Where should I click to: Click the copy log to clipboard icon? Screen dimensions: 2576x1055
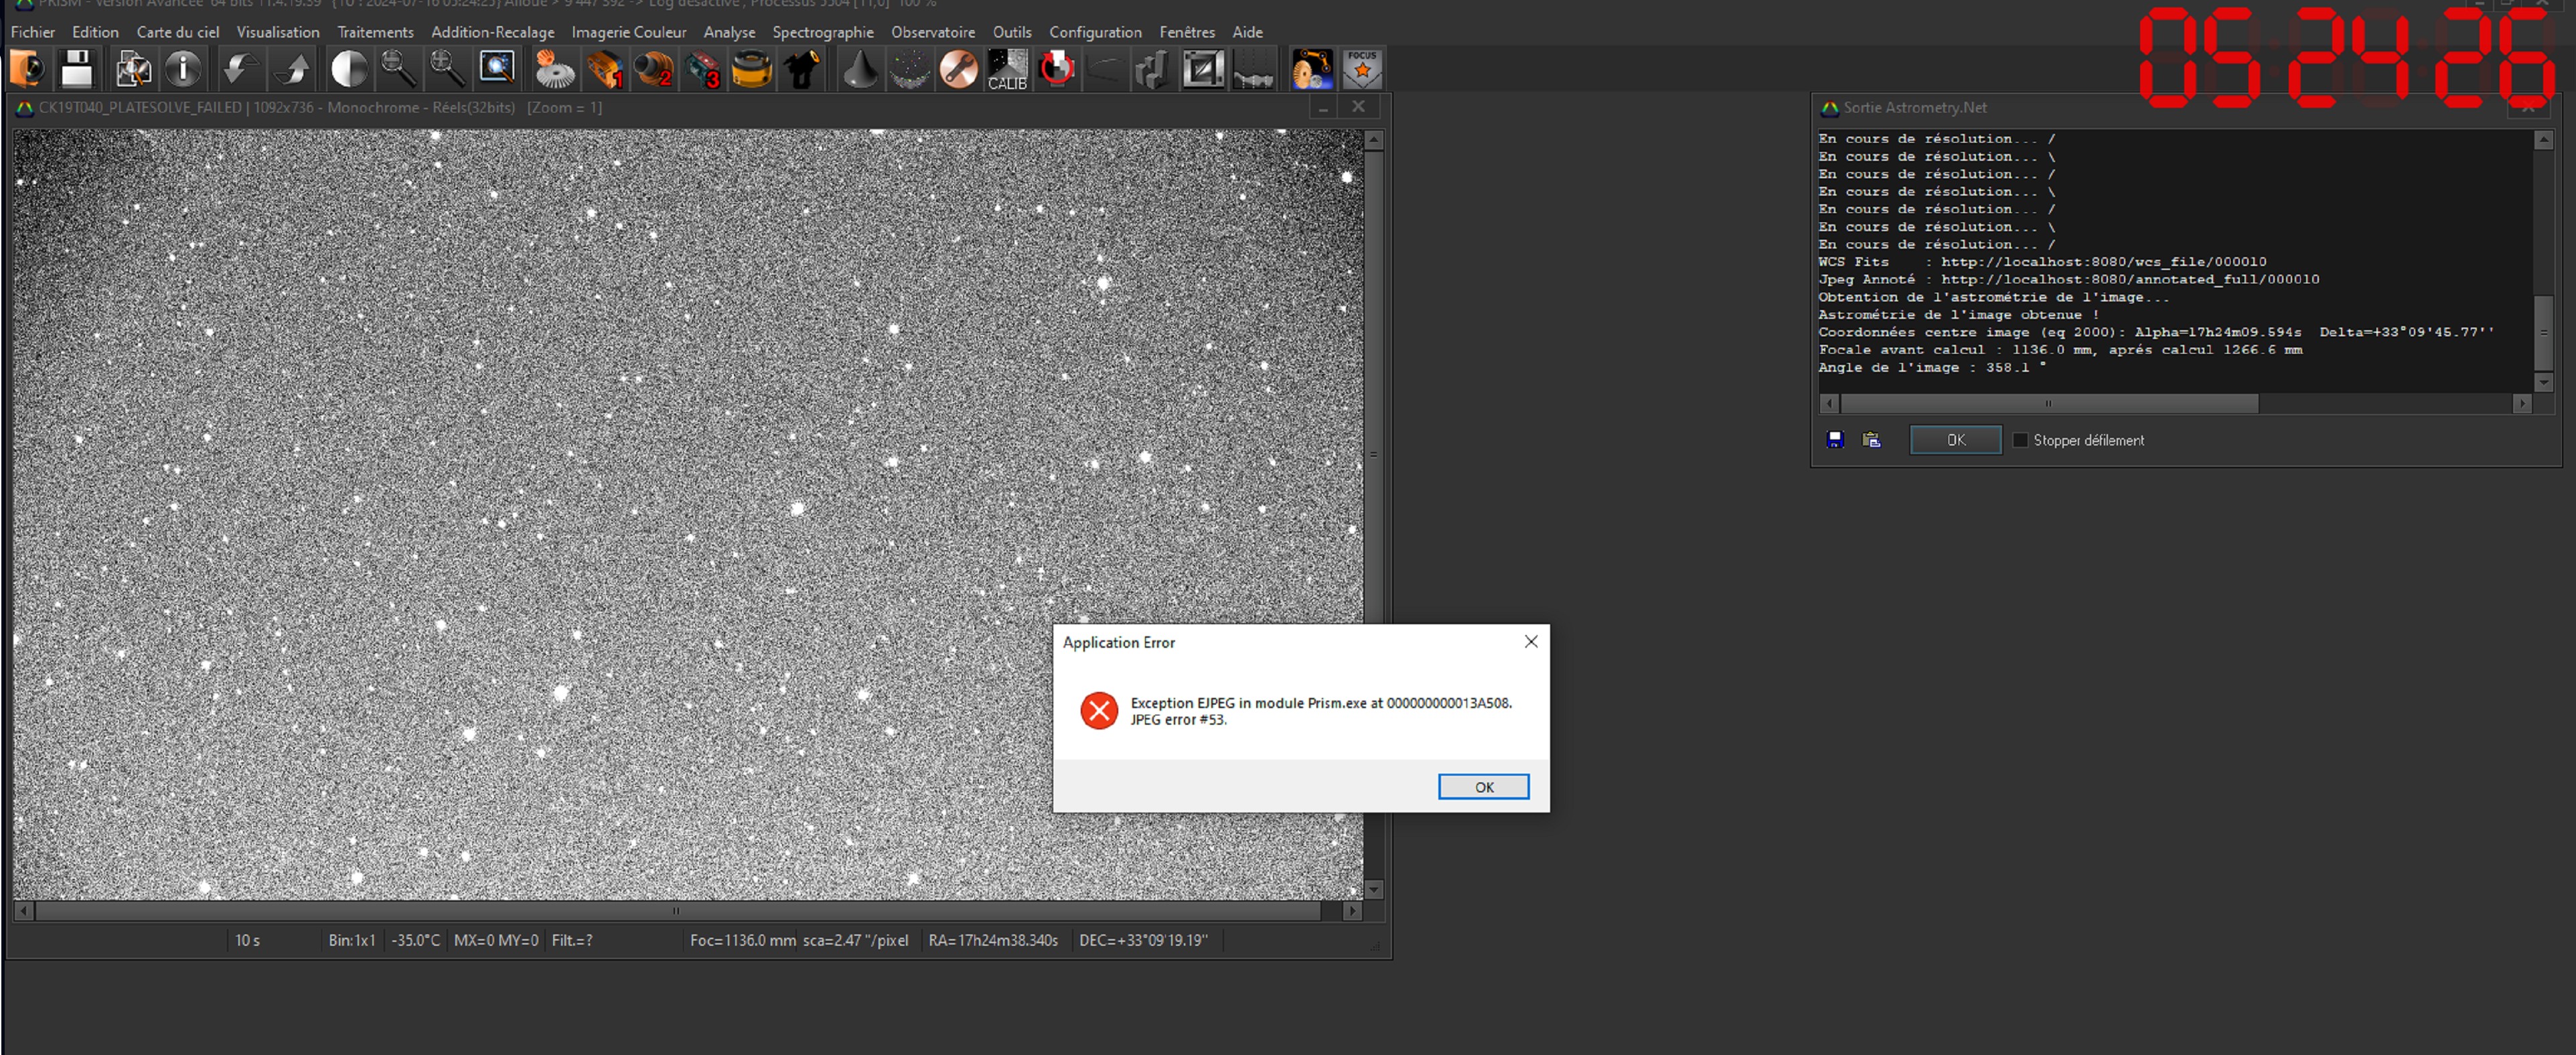(x=1871, y=440)
